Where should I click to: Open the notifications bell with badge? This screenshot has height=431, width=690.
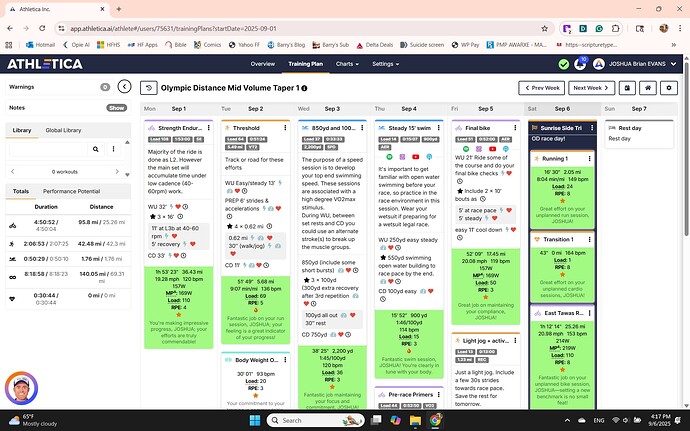[x=580, y=64]
